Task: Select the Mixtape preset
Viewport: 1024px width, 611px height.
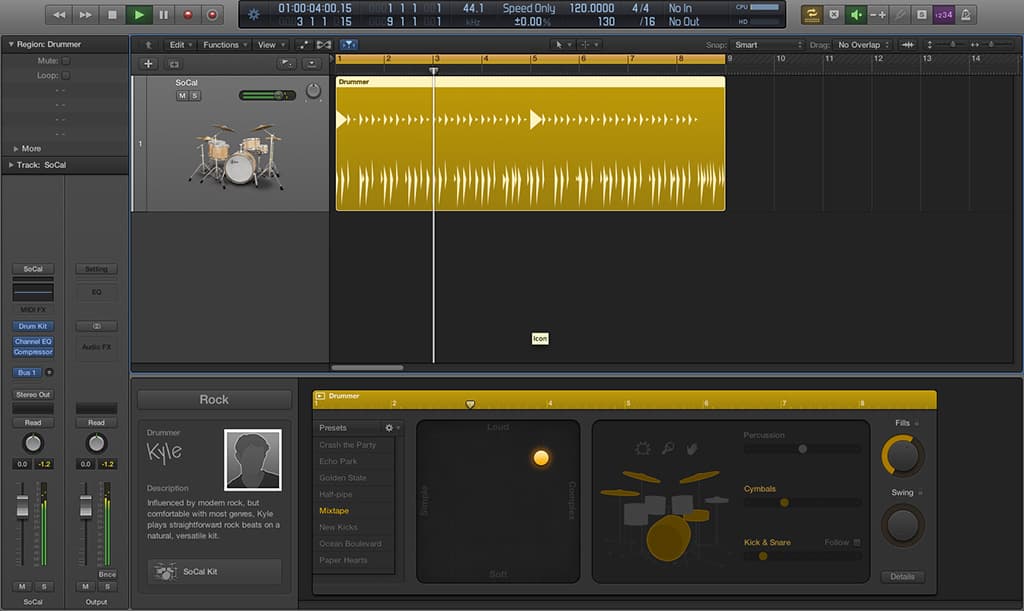Action: 334,510
